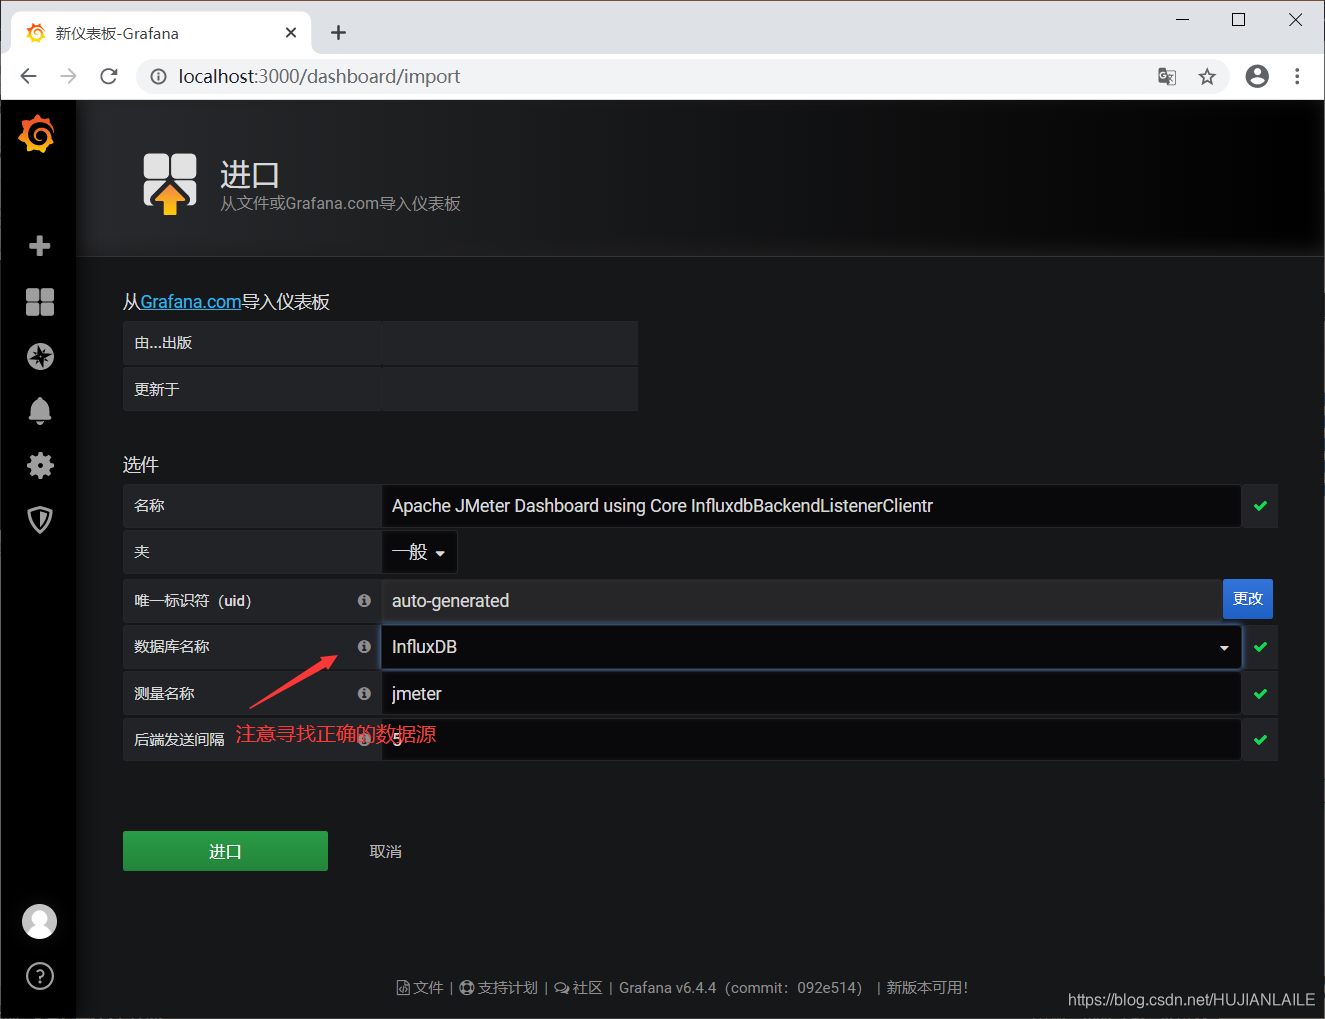Expand the 一般 folder dropdown
Screen dimensions: 1325x1019
point(419,552)
